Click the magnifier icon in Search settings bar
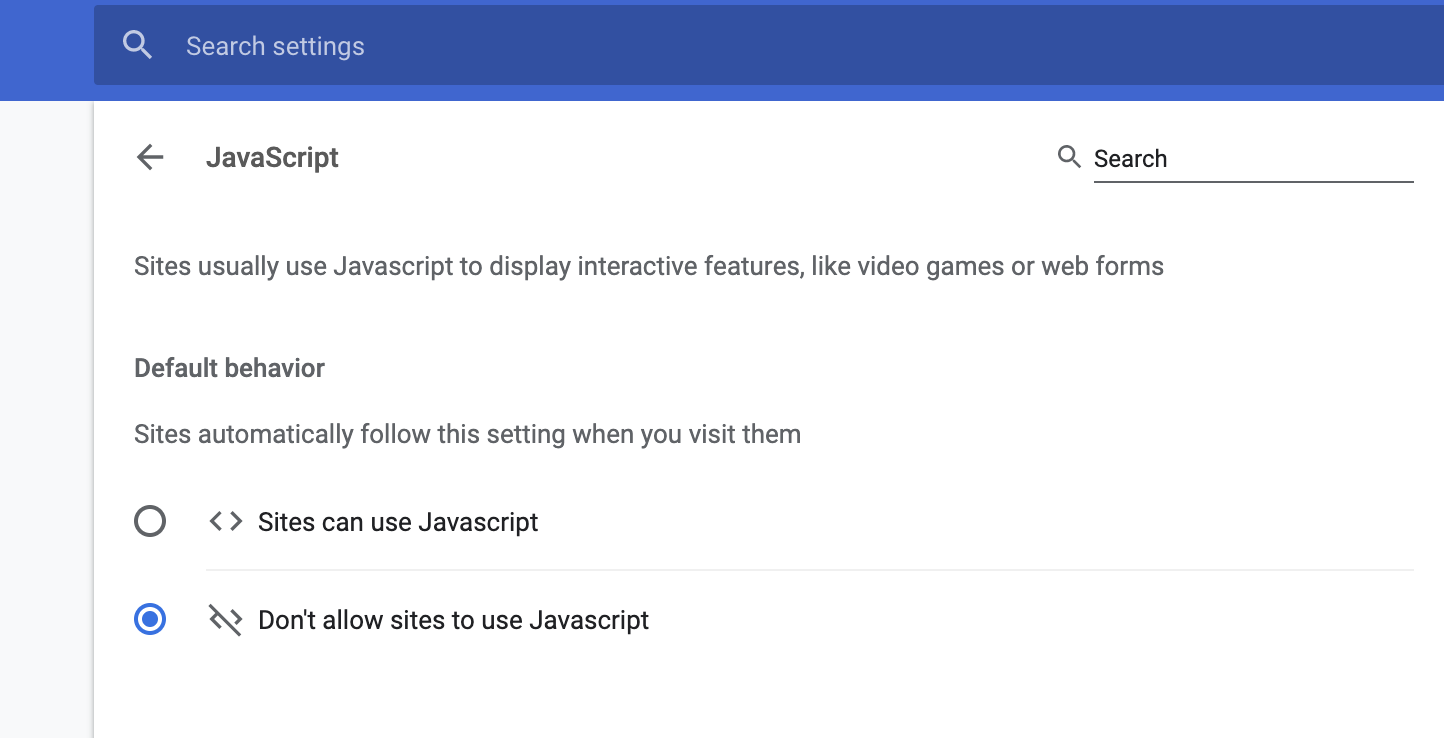Viewport: 1444px width, 738px height. click(x=137, y=46)
